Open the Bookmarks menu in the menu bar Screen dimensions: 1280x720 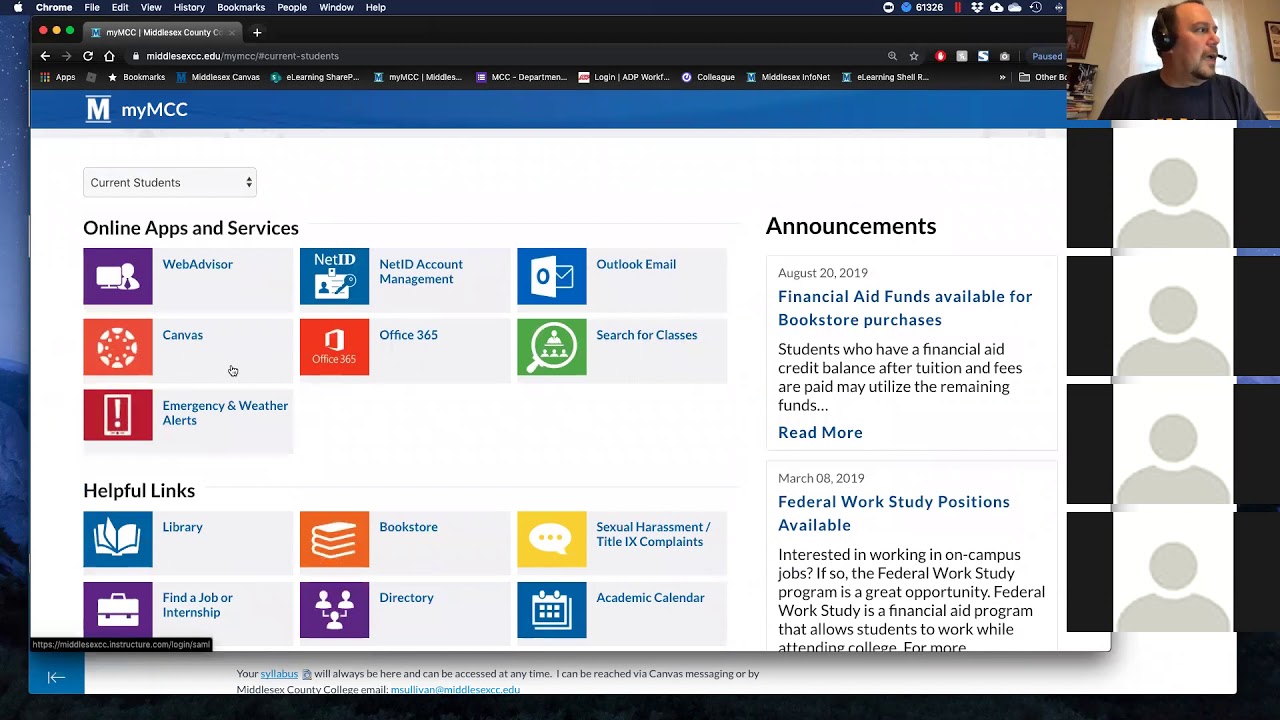pos(241,7)
